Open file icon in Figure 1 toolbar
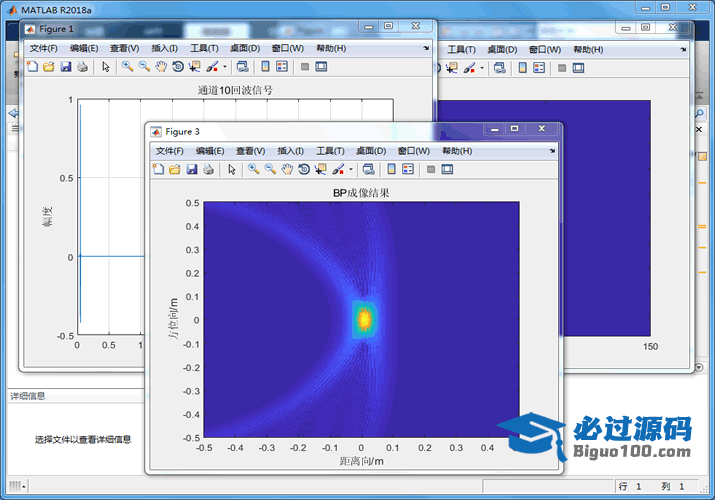This screenshot has height=500, width=715. [49, 67]
